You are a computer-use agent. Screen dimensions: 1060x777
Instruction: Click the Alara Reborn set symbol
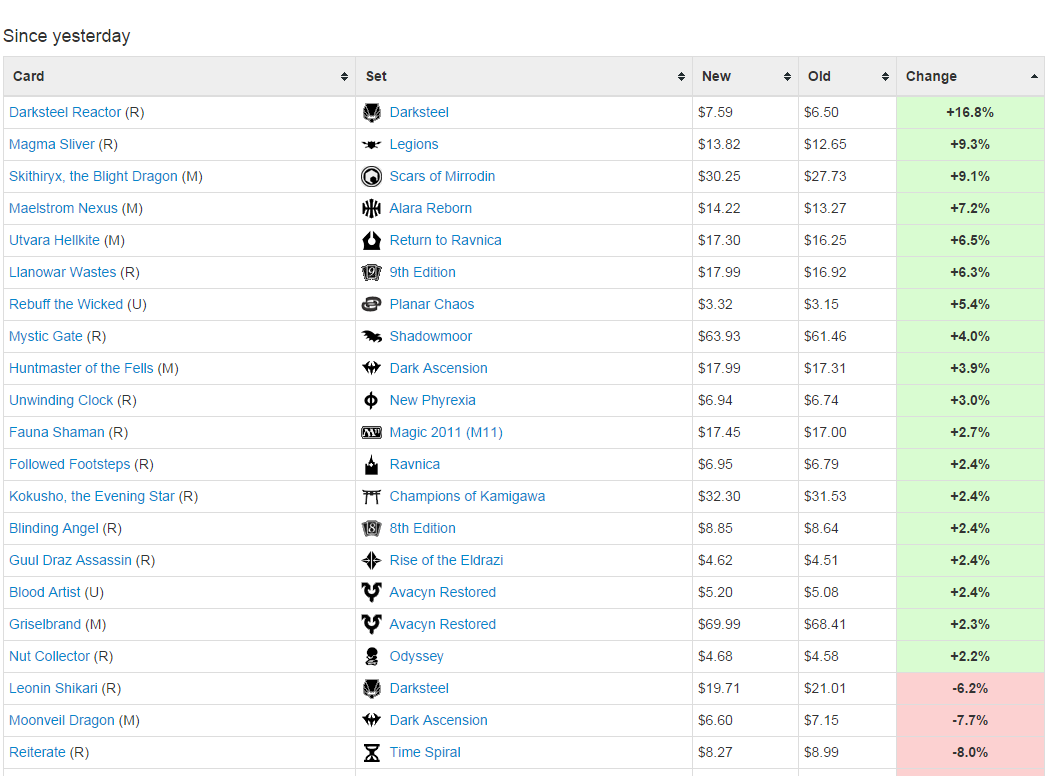tap(371, 209)
